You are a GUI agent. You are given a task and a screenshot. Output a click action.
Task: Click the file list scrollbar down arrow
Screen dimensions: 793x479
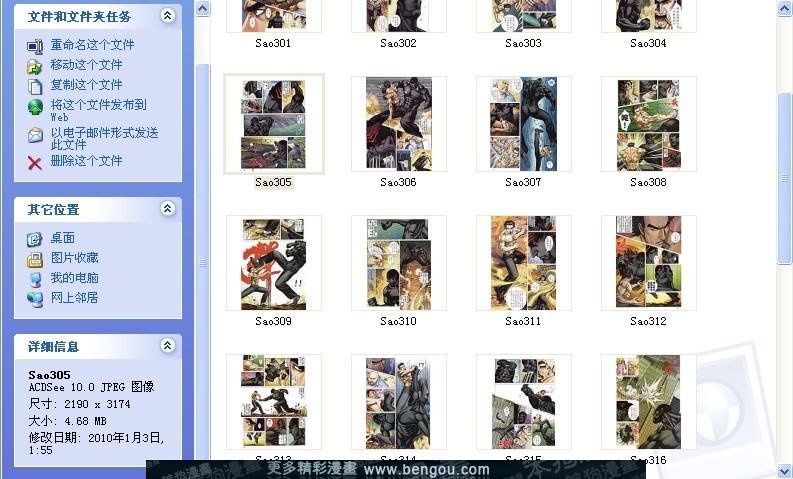coord(784,471)
